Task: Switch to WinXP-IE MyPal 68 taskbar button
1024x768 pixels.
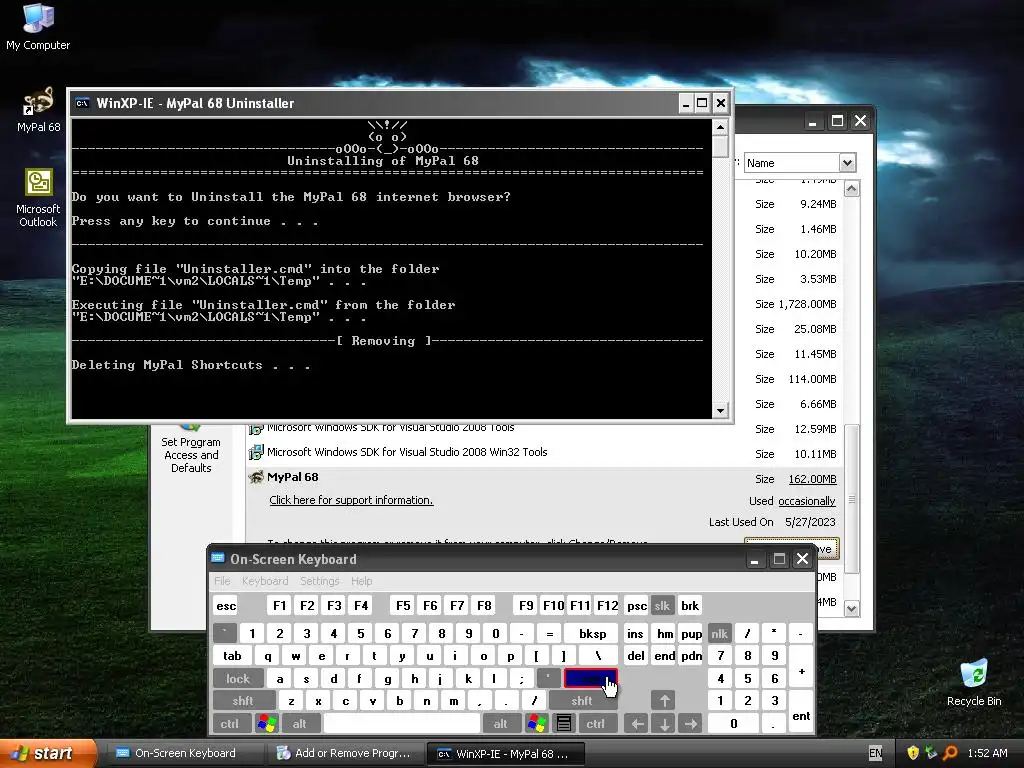Action: [505, 753]
